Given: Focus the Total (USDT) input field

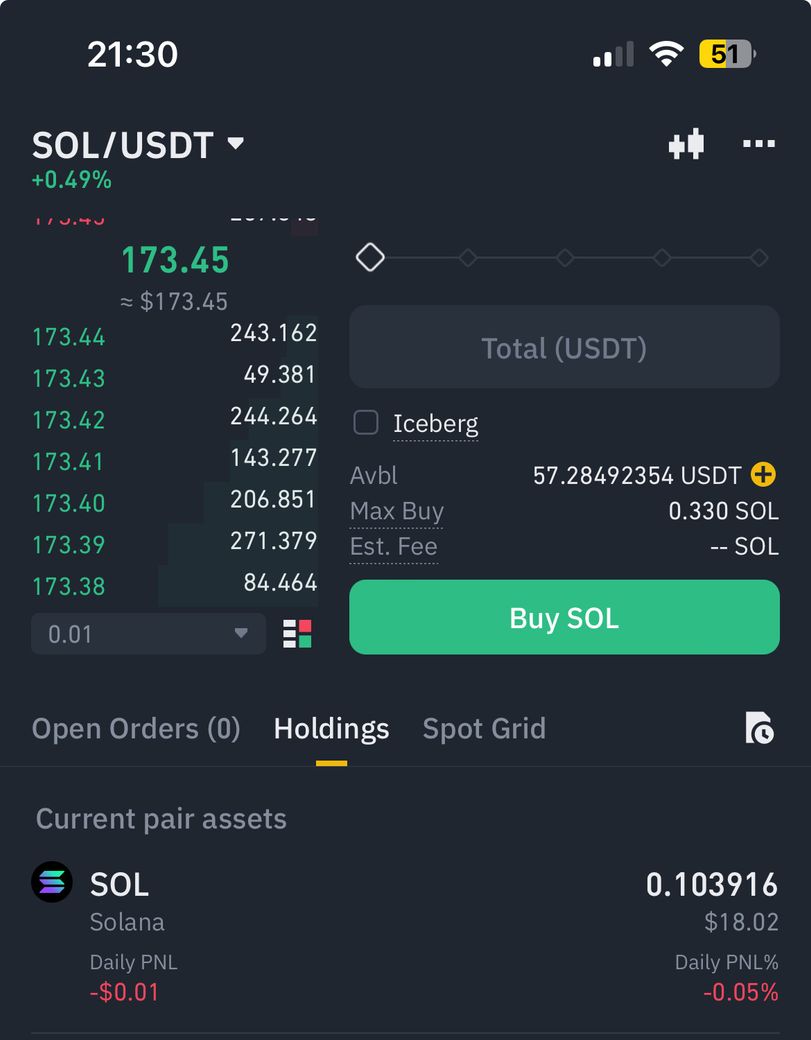Looking at the screenshot, I should click(564, 348).
